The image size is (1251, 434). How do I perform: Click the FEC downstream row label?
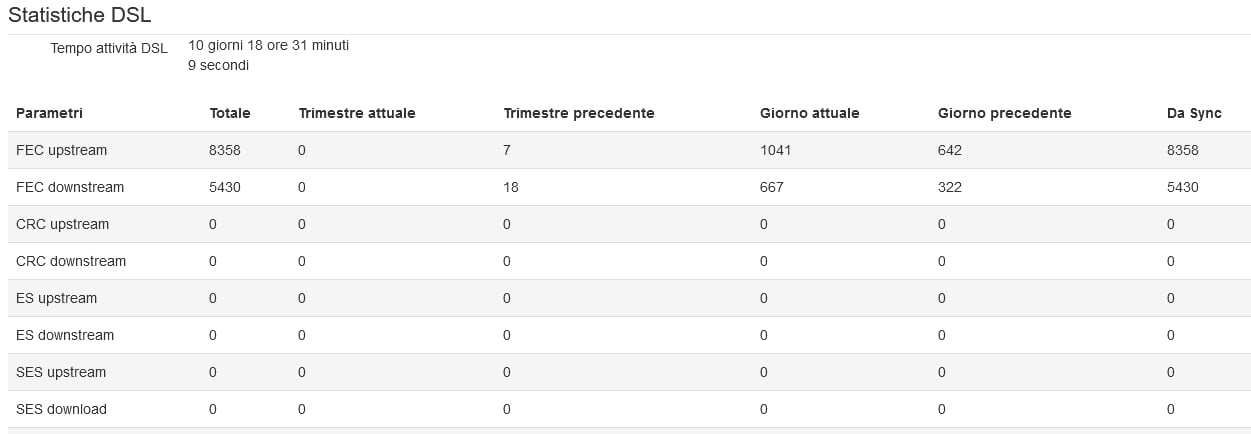[70, 187]
